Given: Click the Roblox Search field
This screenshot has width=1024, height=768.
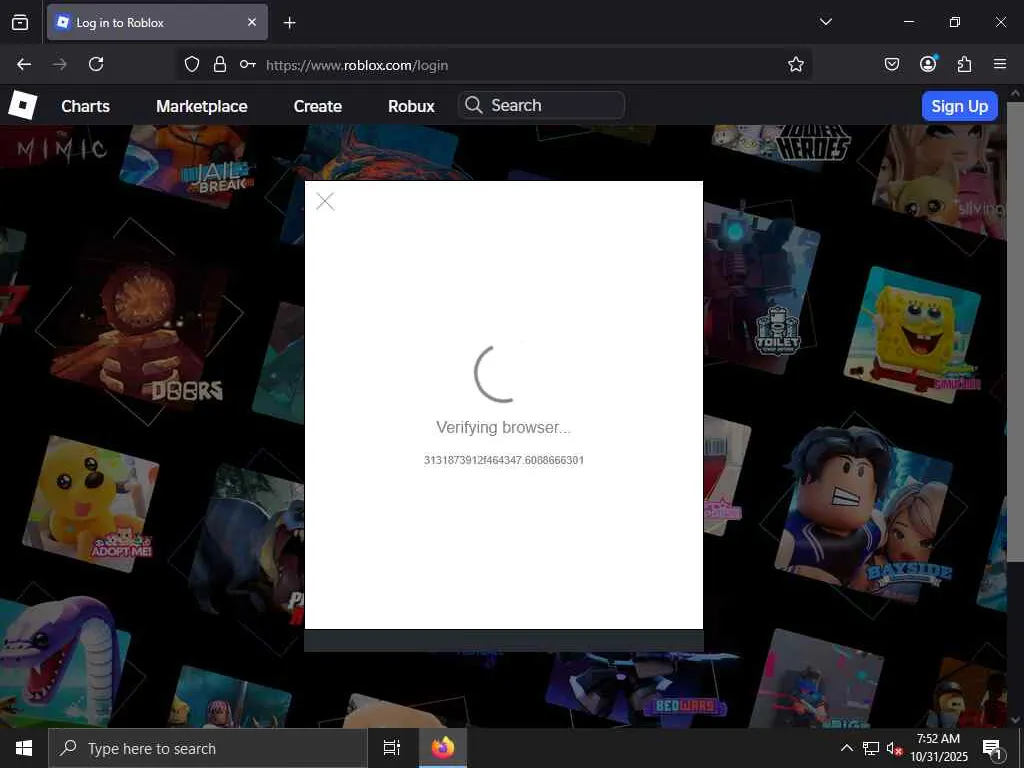Looking at the screenshot, I should 541,105.
